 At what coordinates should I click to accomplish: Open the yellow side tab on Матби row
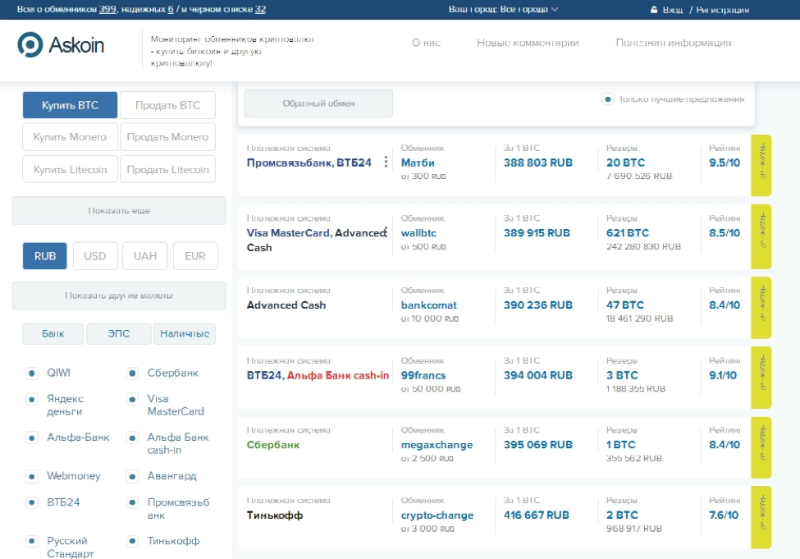761,165
